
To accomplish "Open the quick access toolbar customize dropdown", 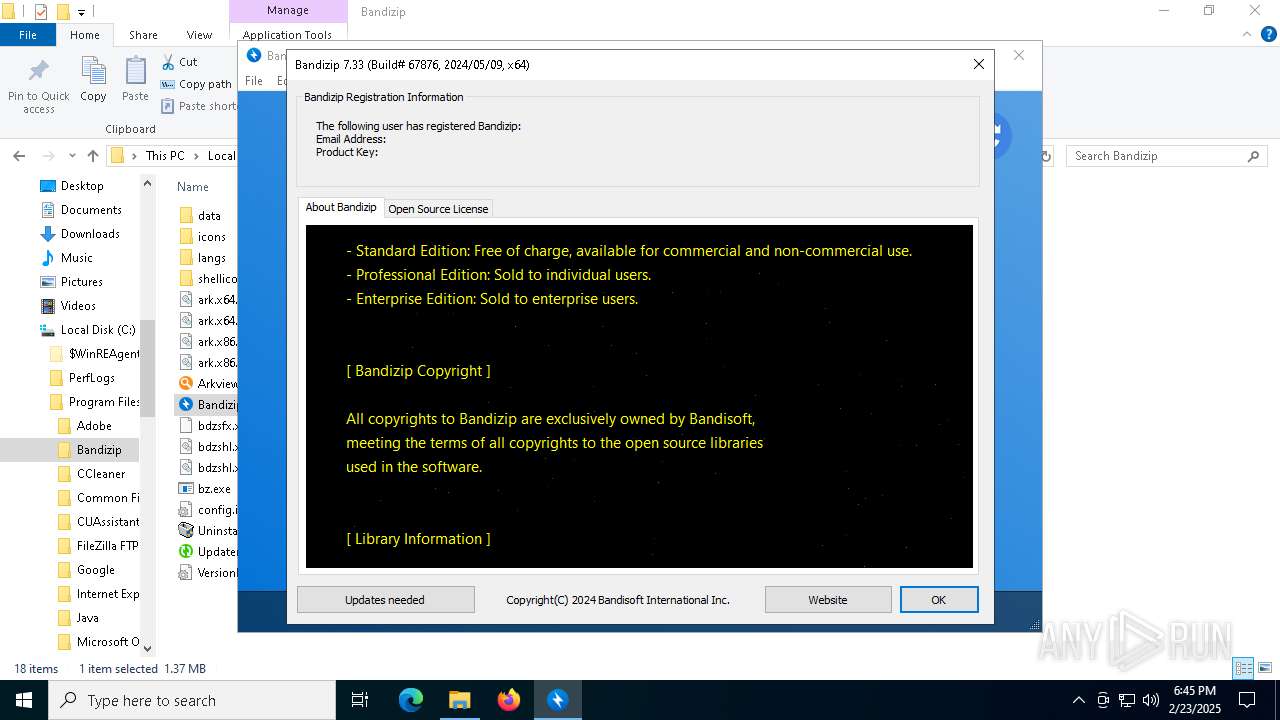I will tap(82, 12).
